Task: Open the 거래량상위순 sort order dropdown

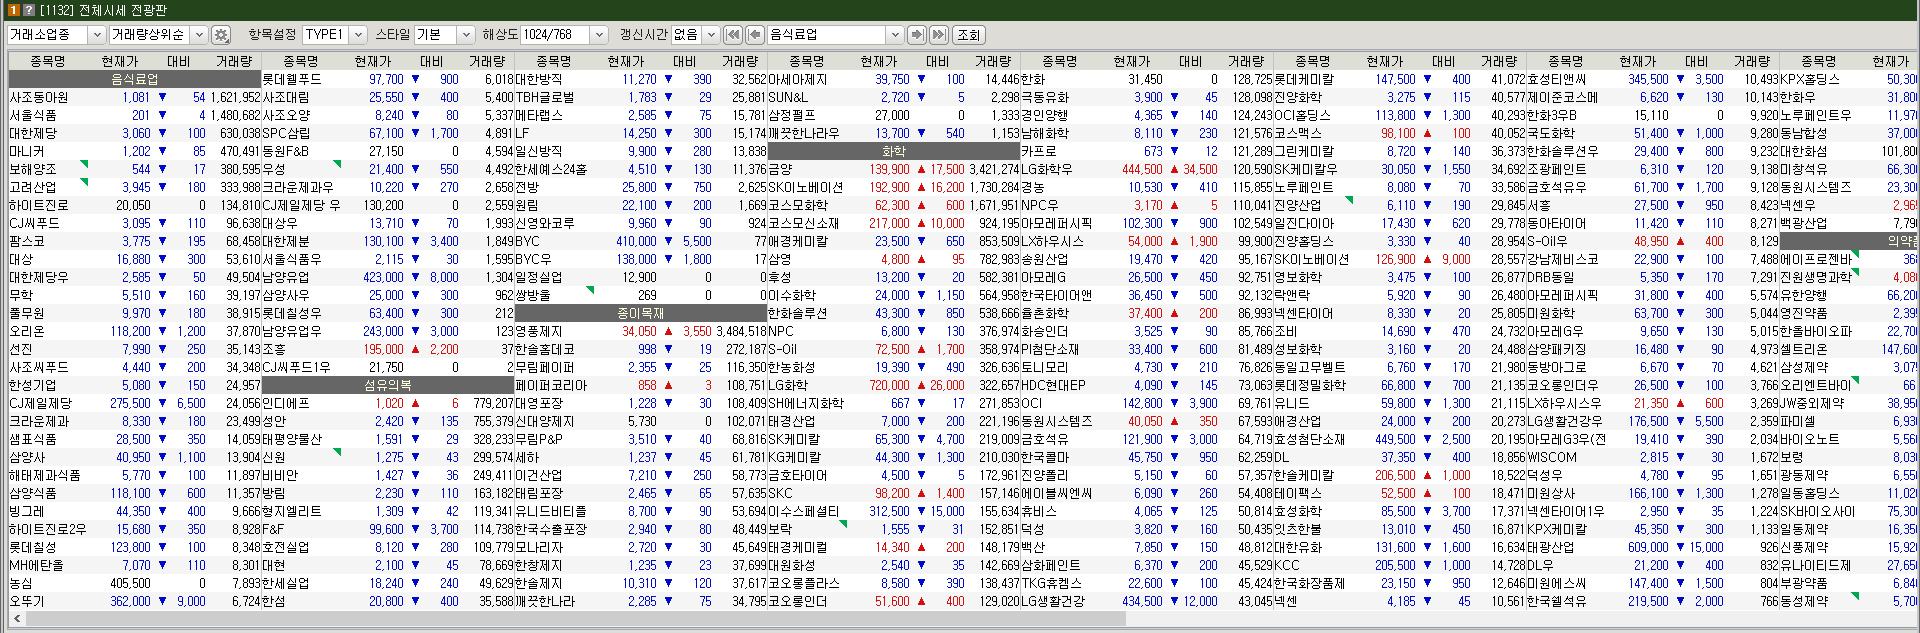Action: point(158,35)
